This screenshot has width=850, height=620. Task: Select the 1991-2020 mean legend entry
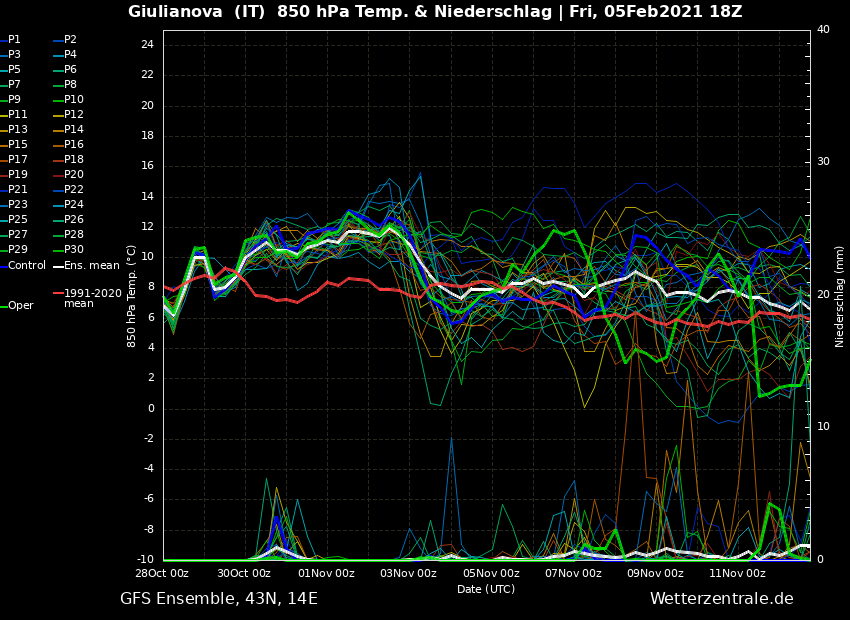(92, 298)
